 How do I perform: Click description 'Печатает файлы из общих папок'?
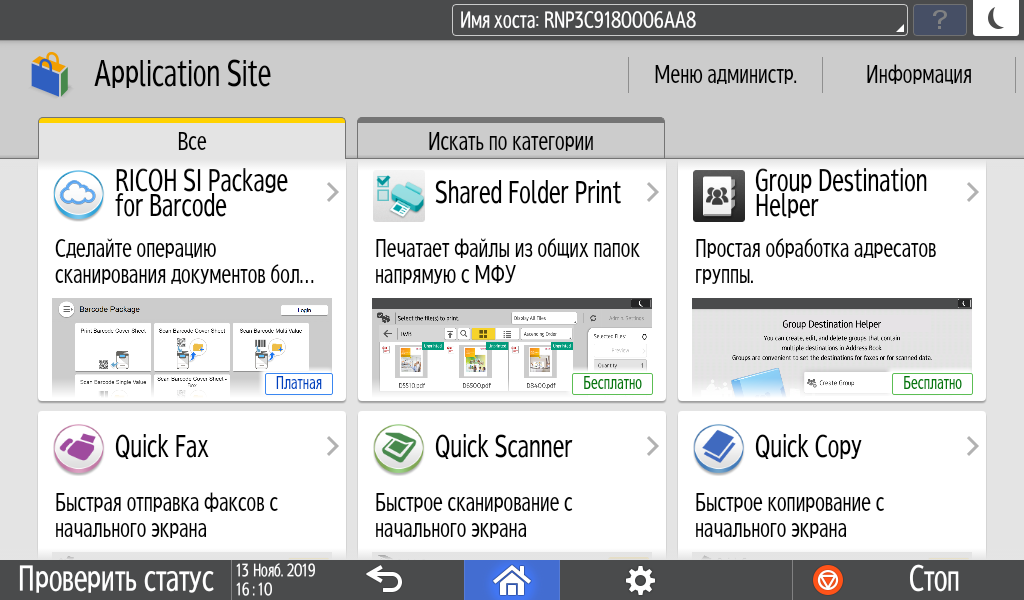click(x=507, y=262)
